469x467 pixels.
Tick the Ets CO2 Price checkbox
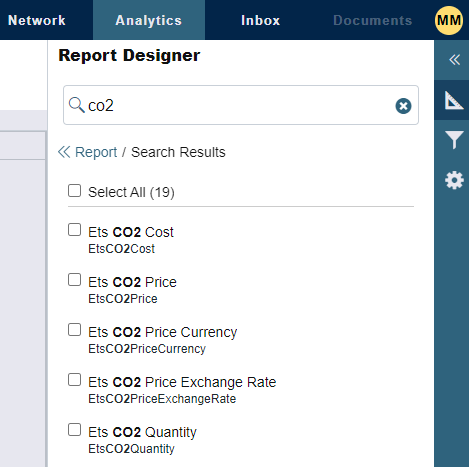pyautogui.click(x=74, y=280)
